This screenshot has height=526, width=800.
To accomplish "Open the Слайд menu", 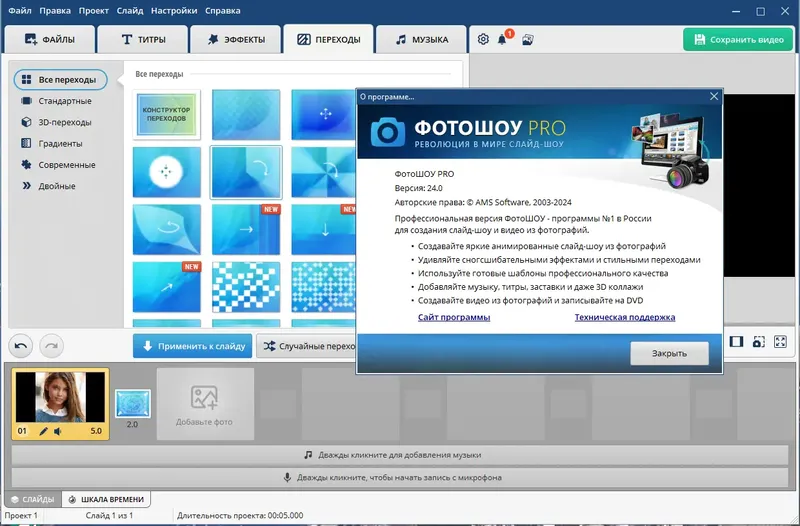I will click(130, 11).
